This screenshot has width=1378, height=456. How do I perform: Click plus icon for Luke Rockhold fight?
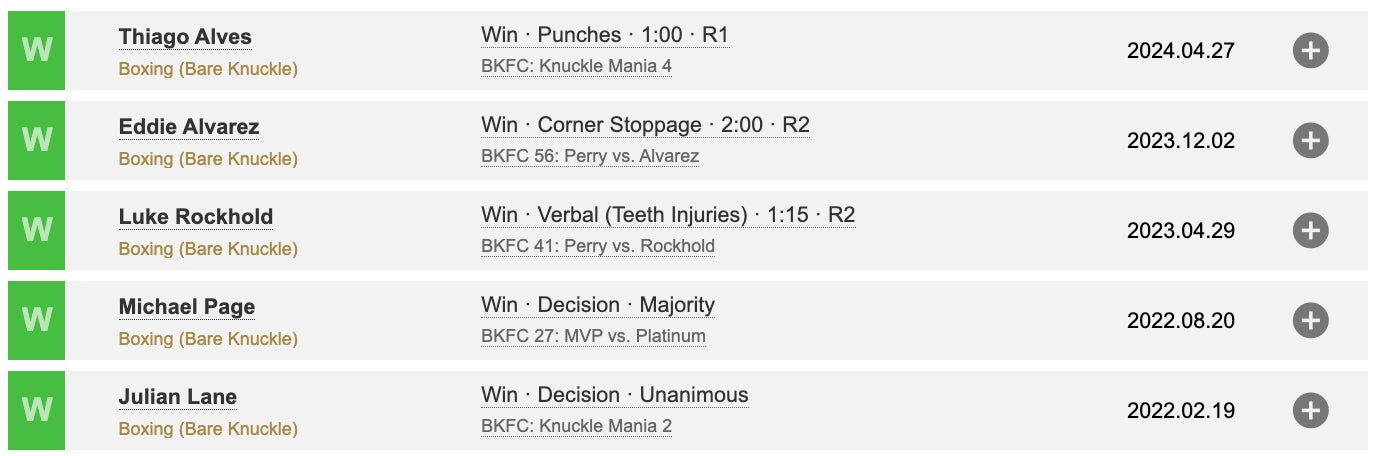[x=1310, y=230]
